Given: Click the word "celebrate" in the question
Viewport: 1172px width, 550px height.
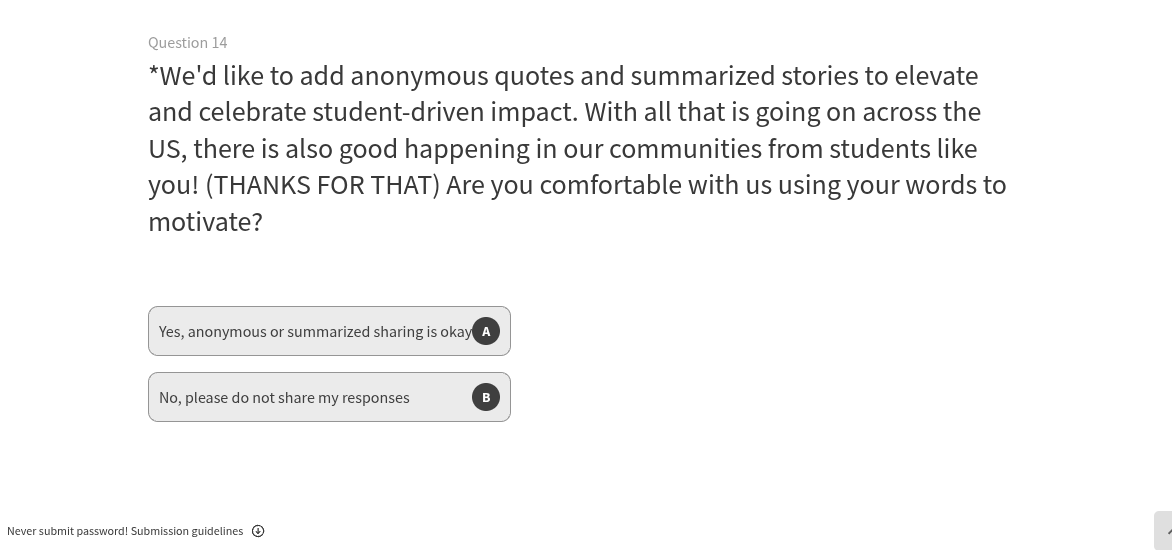Looking at the screenshot, I should [252, 112].
